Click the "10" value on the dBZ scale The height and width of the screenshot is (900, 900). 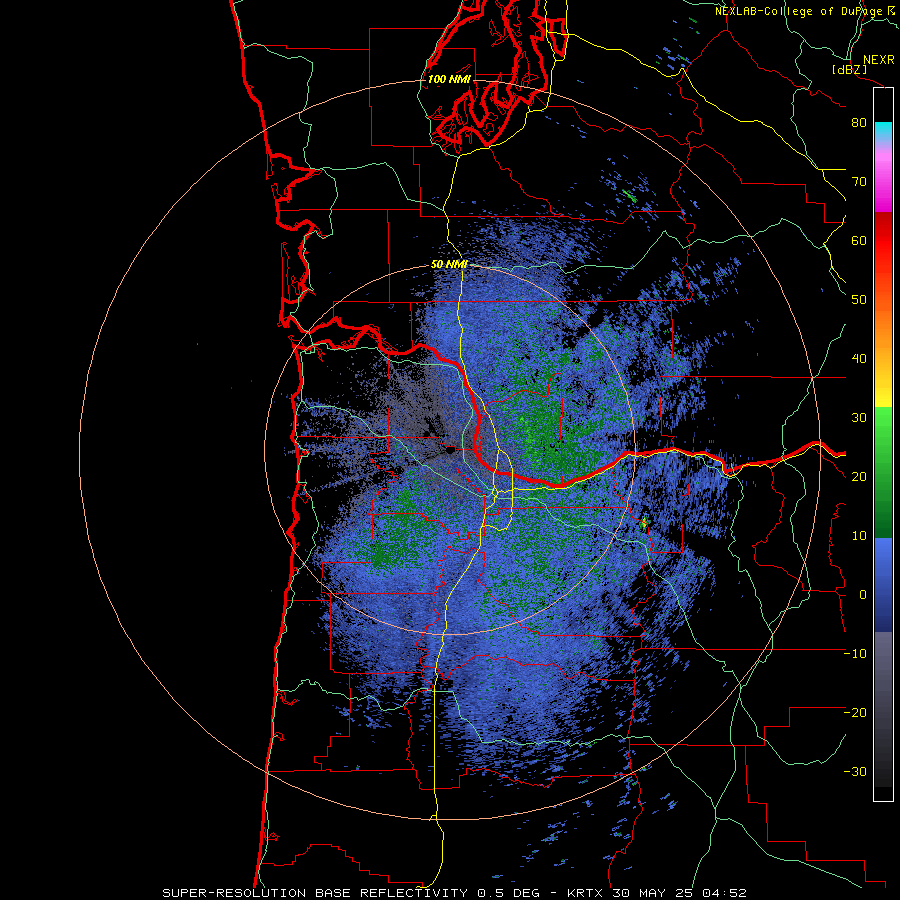click(x=859, y=536)
